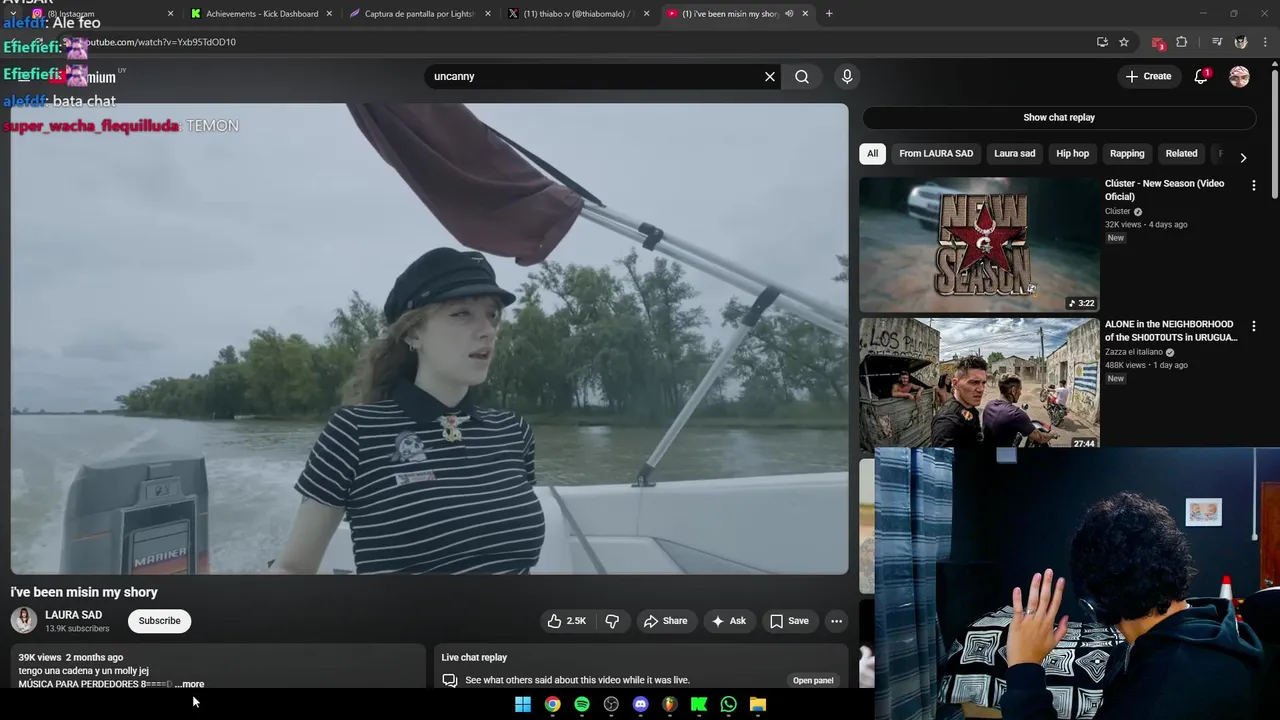The width and height of the screenshot is (1280, 720).
Task: Select the 'From LAURA SAD' chip
Action: 936,153
